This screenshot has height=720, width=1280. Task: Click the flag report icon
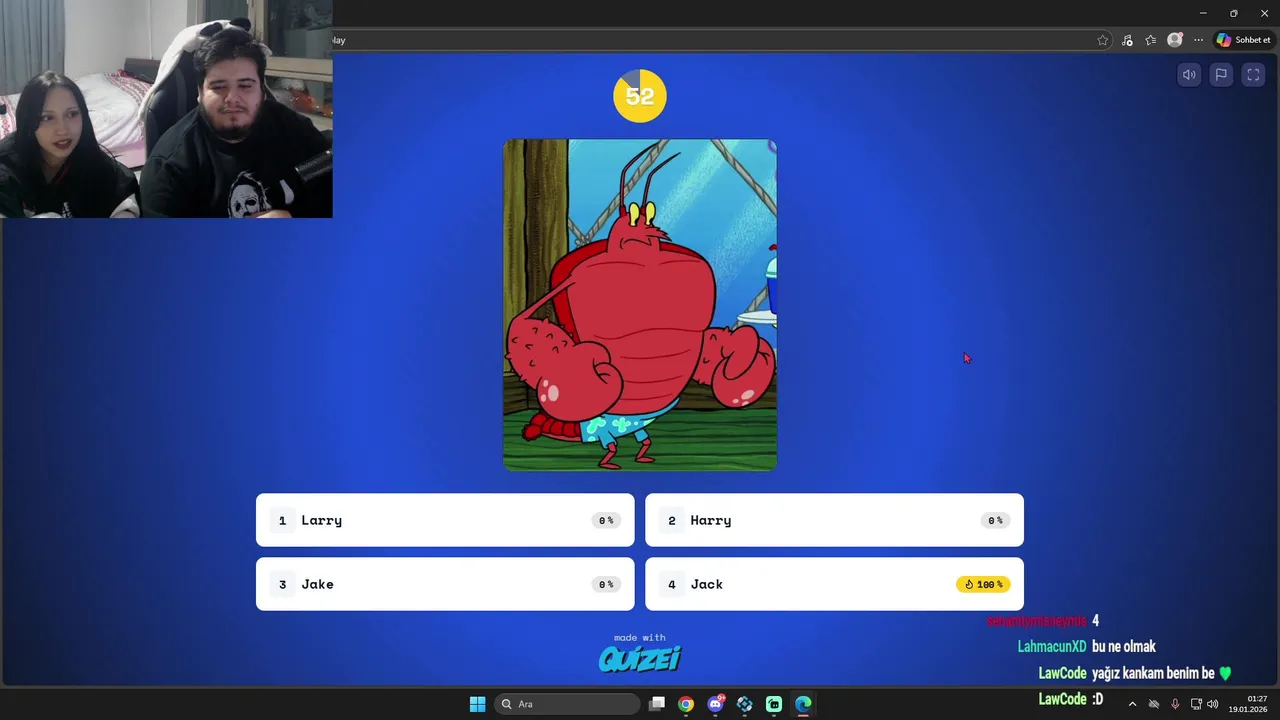[1221, 75]
